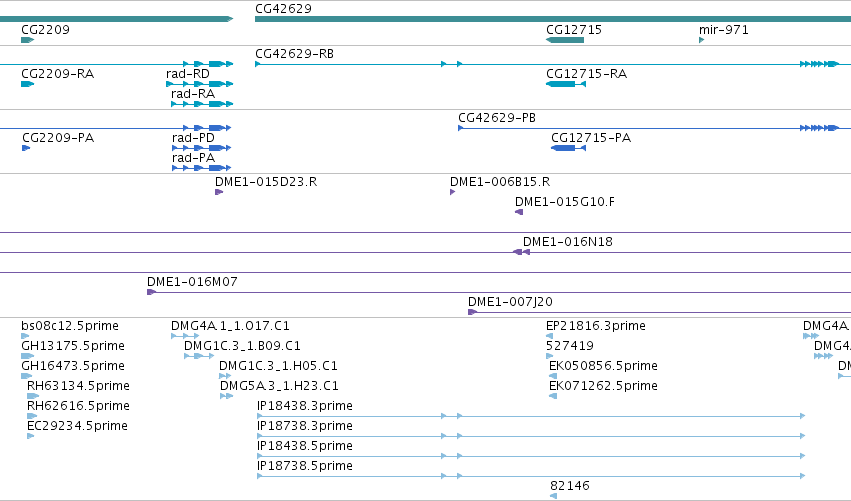Click the purple arrow under DME1-015G10.F
The width and height of the screenshot is (851, 501).
point(519,212)
